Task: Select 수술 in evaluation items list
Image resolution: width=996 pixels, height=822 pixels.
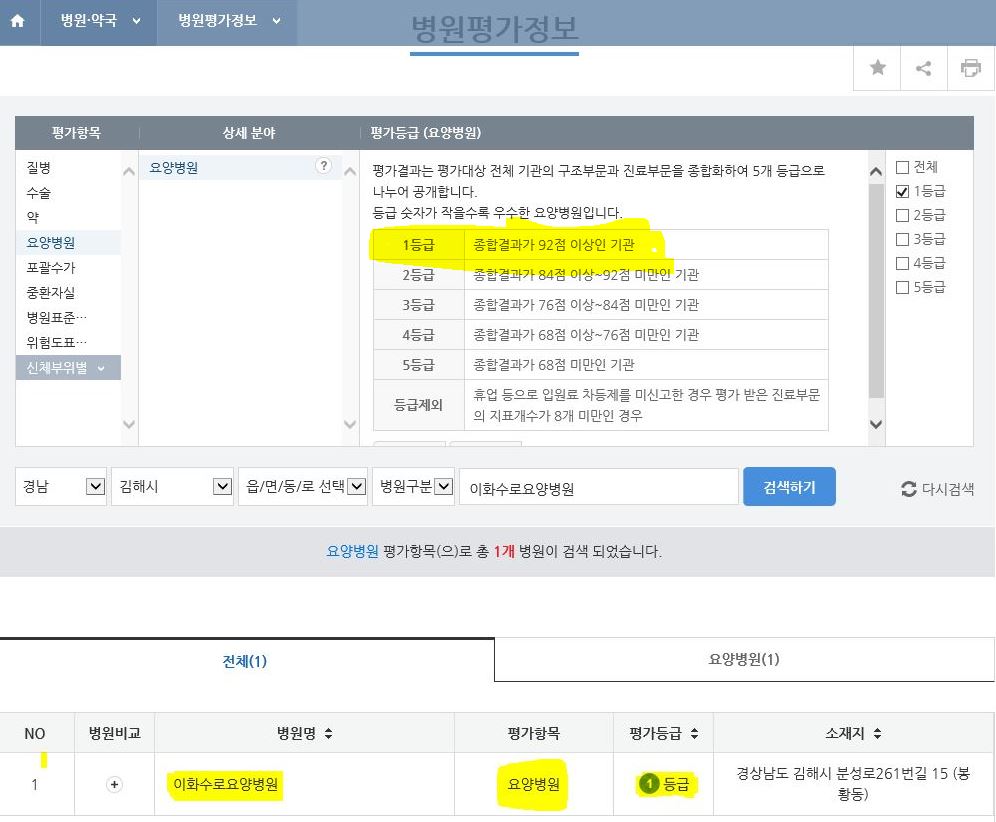Action: [39, 193]
